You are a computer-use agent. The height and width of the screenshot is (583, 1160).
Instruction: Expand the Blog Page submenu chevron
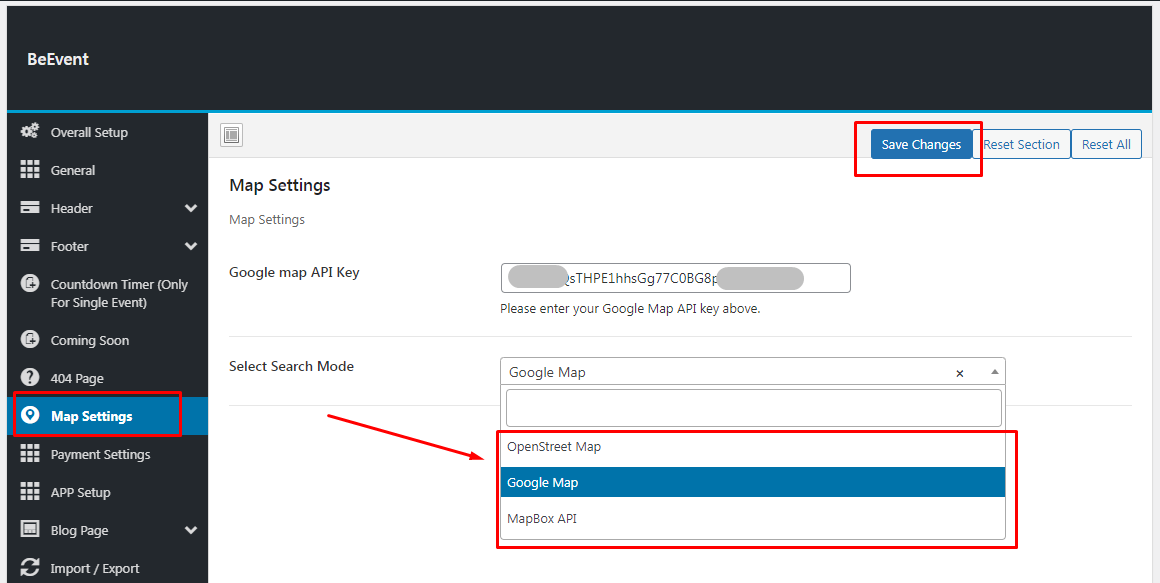(x=191, y=530)
